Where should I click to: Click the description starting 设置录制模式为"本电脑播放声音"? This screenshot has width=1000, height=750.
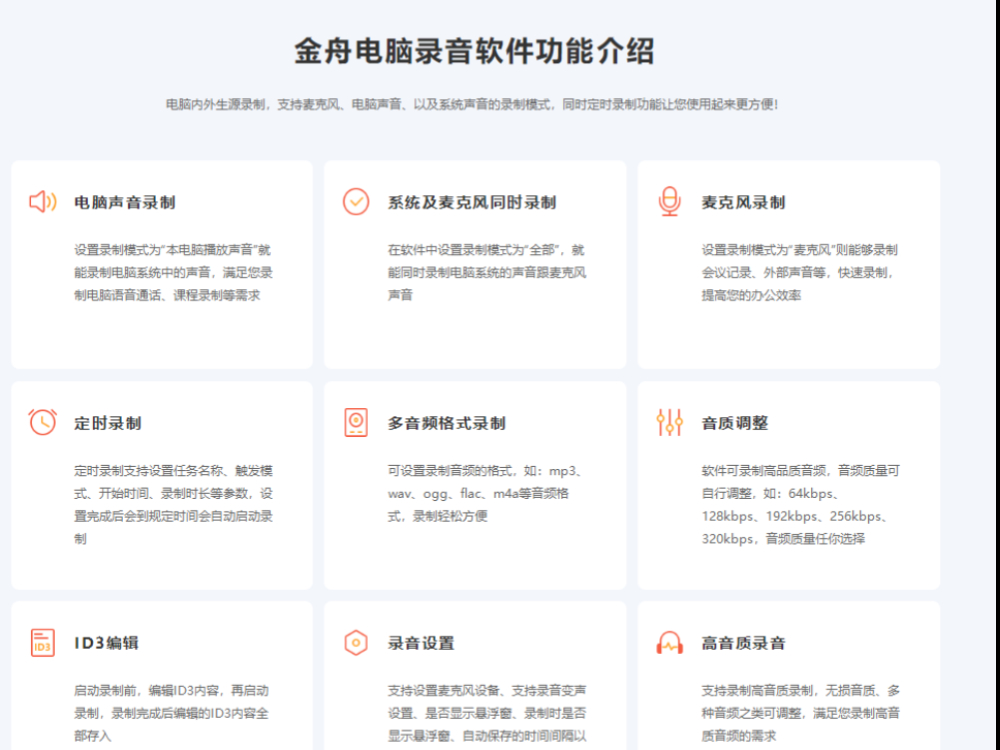173,272
